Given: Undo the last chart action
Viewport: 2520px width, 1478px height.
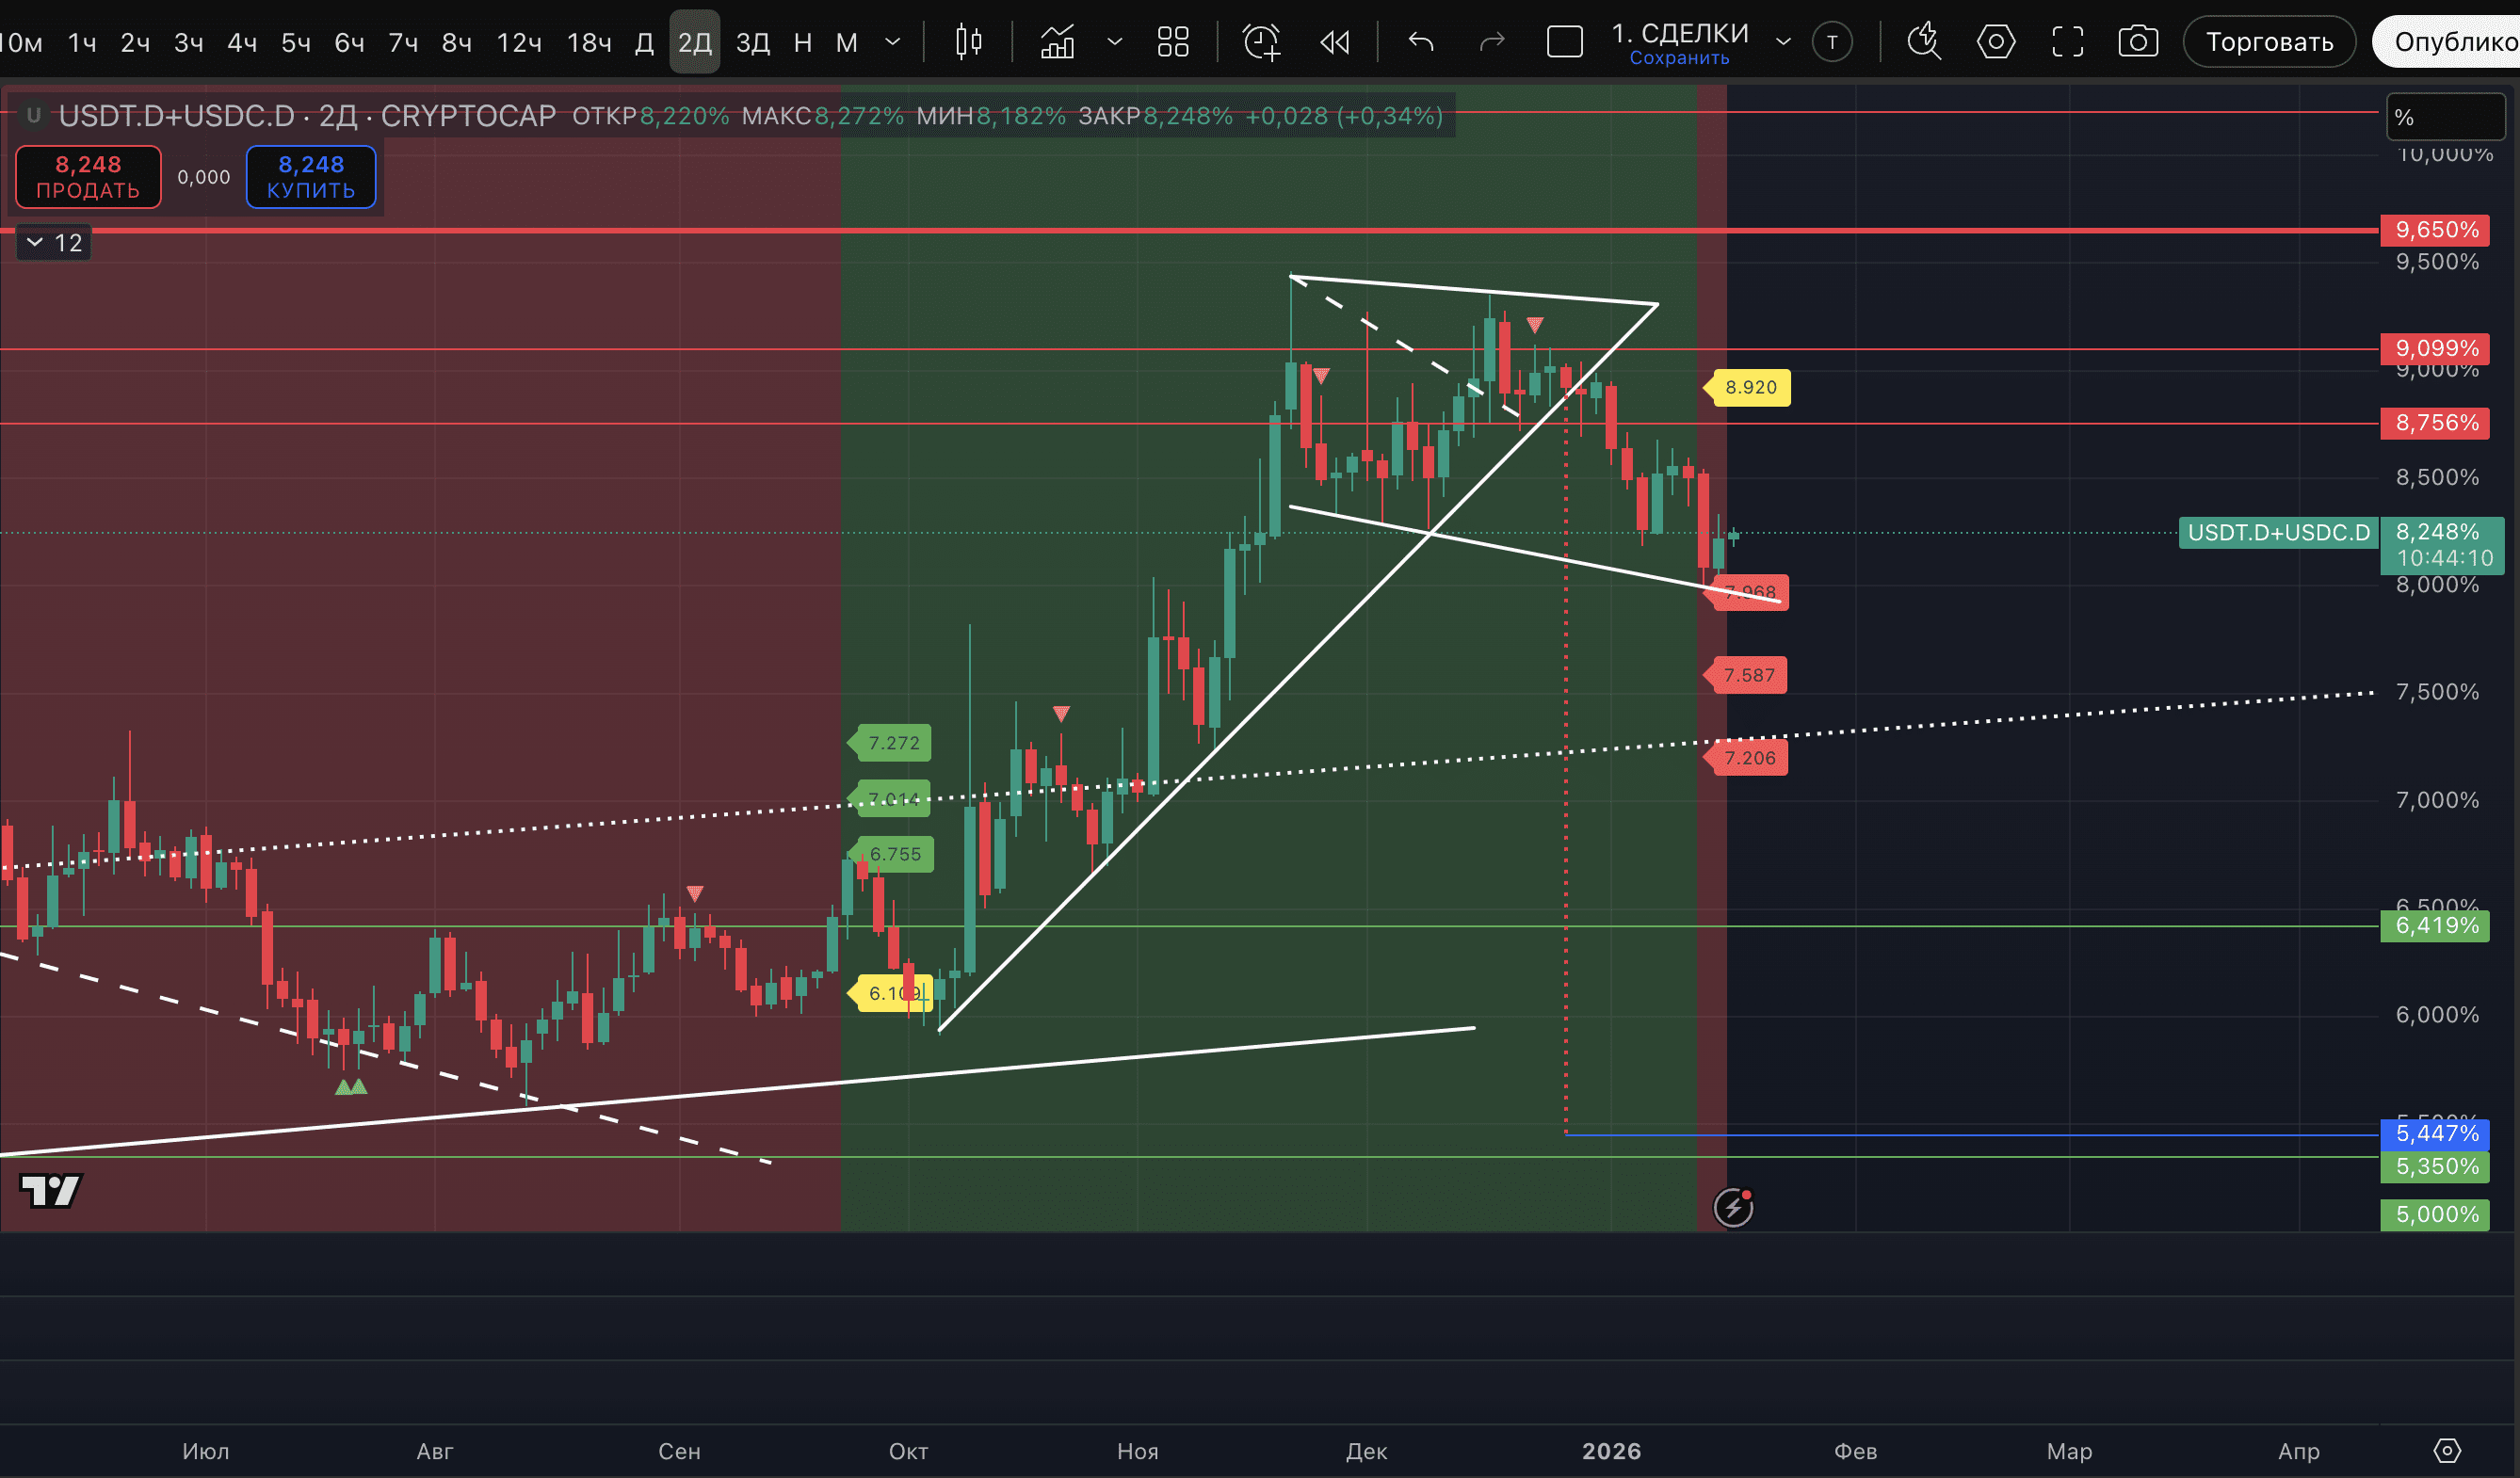Looking at the screenshot, I should (1420, 42).
